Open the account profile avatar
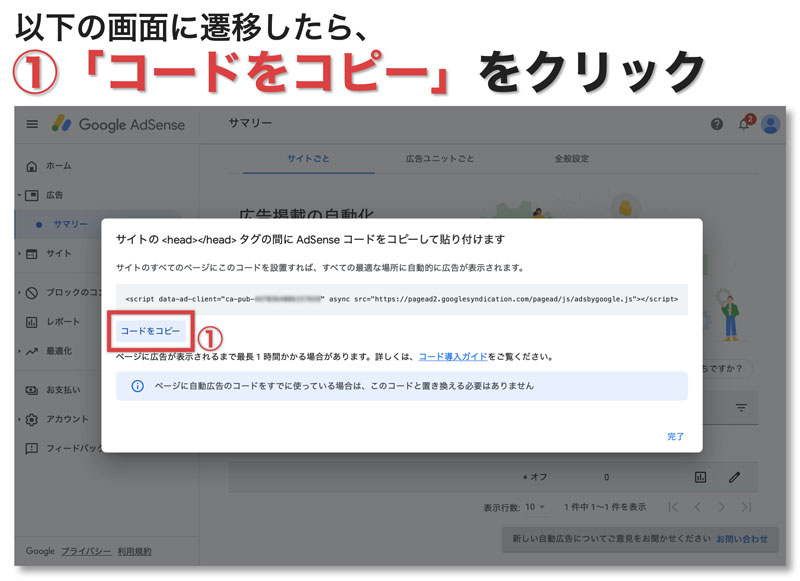 [x=770, y=124]
